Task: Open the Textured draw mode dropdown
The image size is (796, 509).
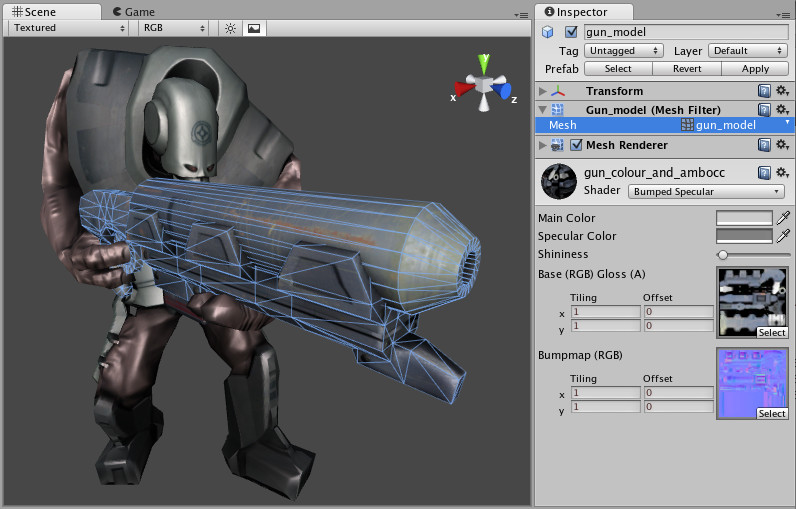Action: pyautogui.click(x=68, y=28)
